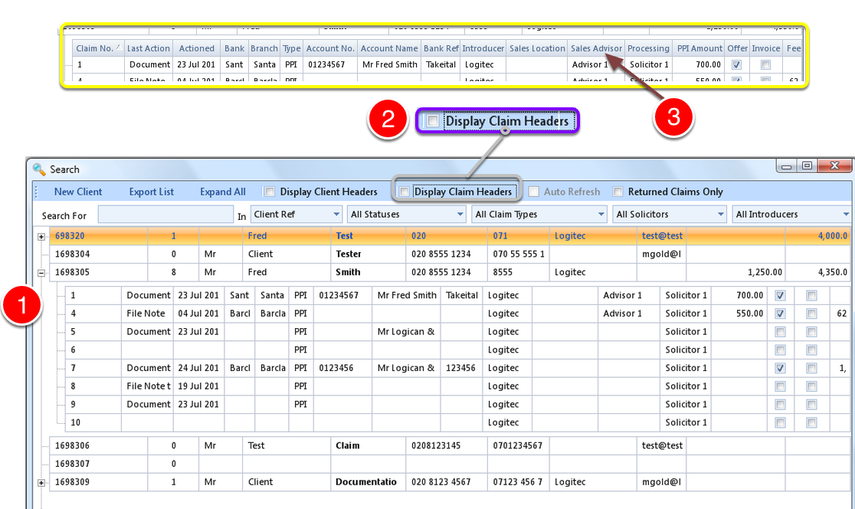
Task: Click Expand All button
Action: 222,192
